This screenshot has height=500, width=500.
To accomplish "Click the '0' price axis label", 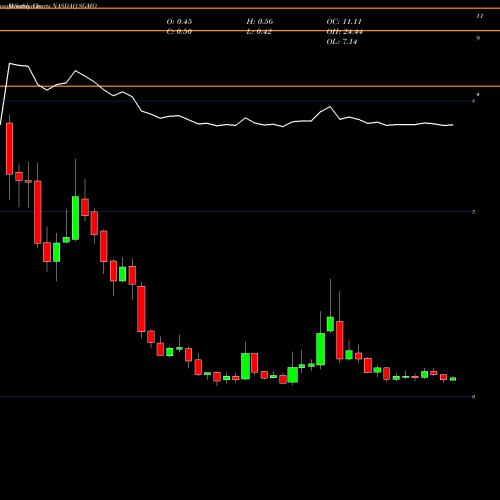I will (473, 397).
